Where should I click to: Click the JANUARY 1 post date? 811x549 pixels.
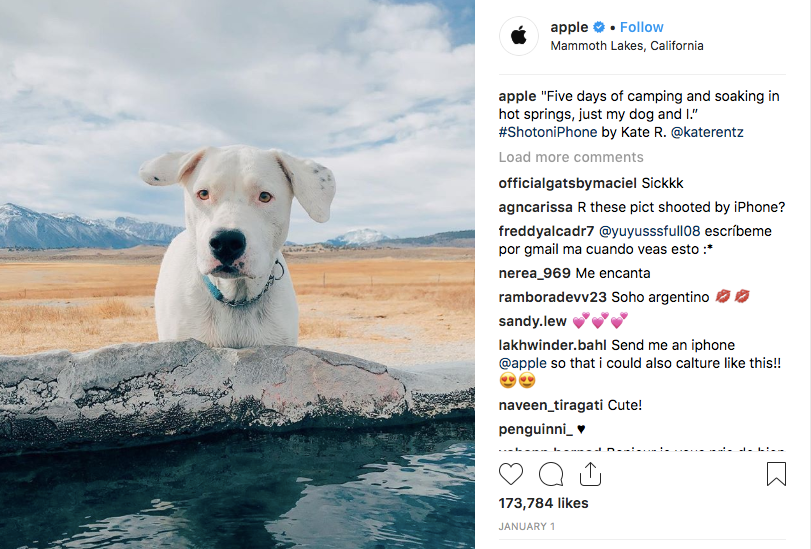[528, 526]
